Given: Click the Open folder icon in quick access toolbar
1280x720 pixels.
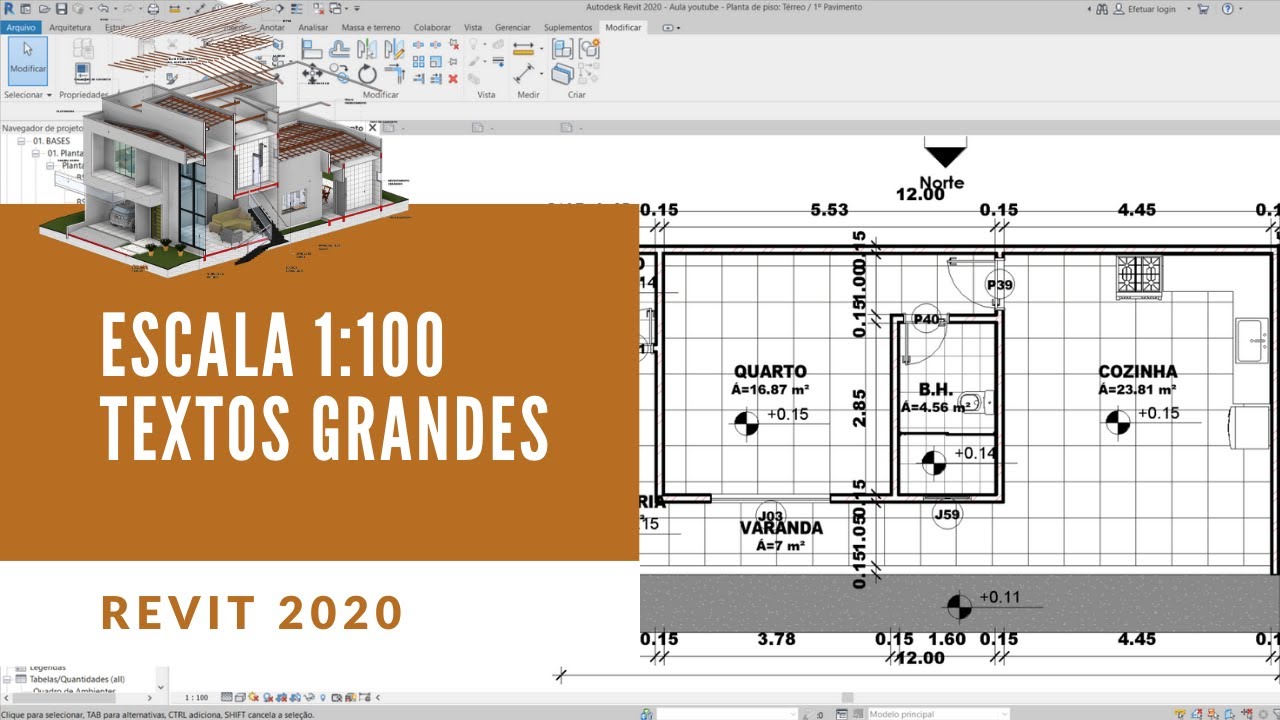Looking at the screenshot, I should pos(44,9).
